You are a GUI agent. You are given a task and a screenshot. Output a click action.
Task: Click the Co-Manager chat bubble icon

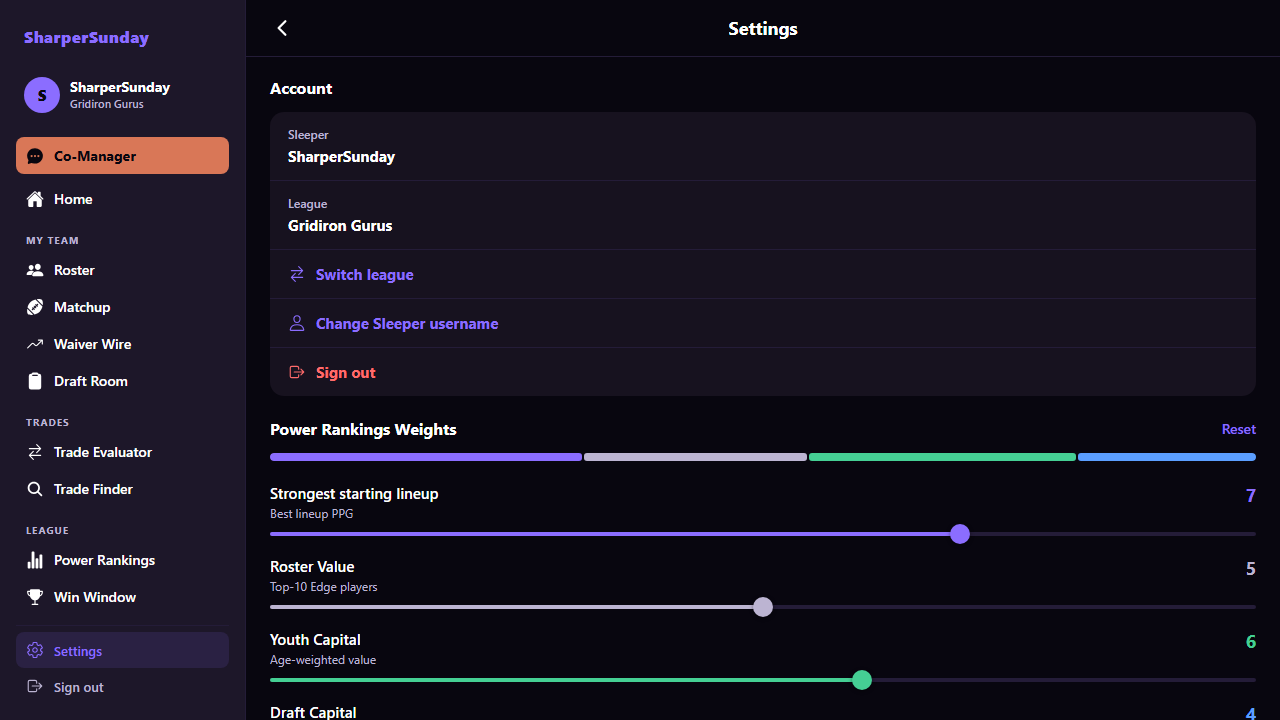point(35,156)
